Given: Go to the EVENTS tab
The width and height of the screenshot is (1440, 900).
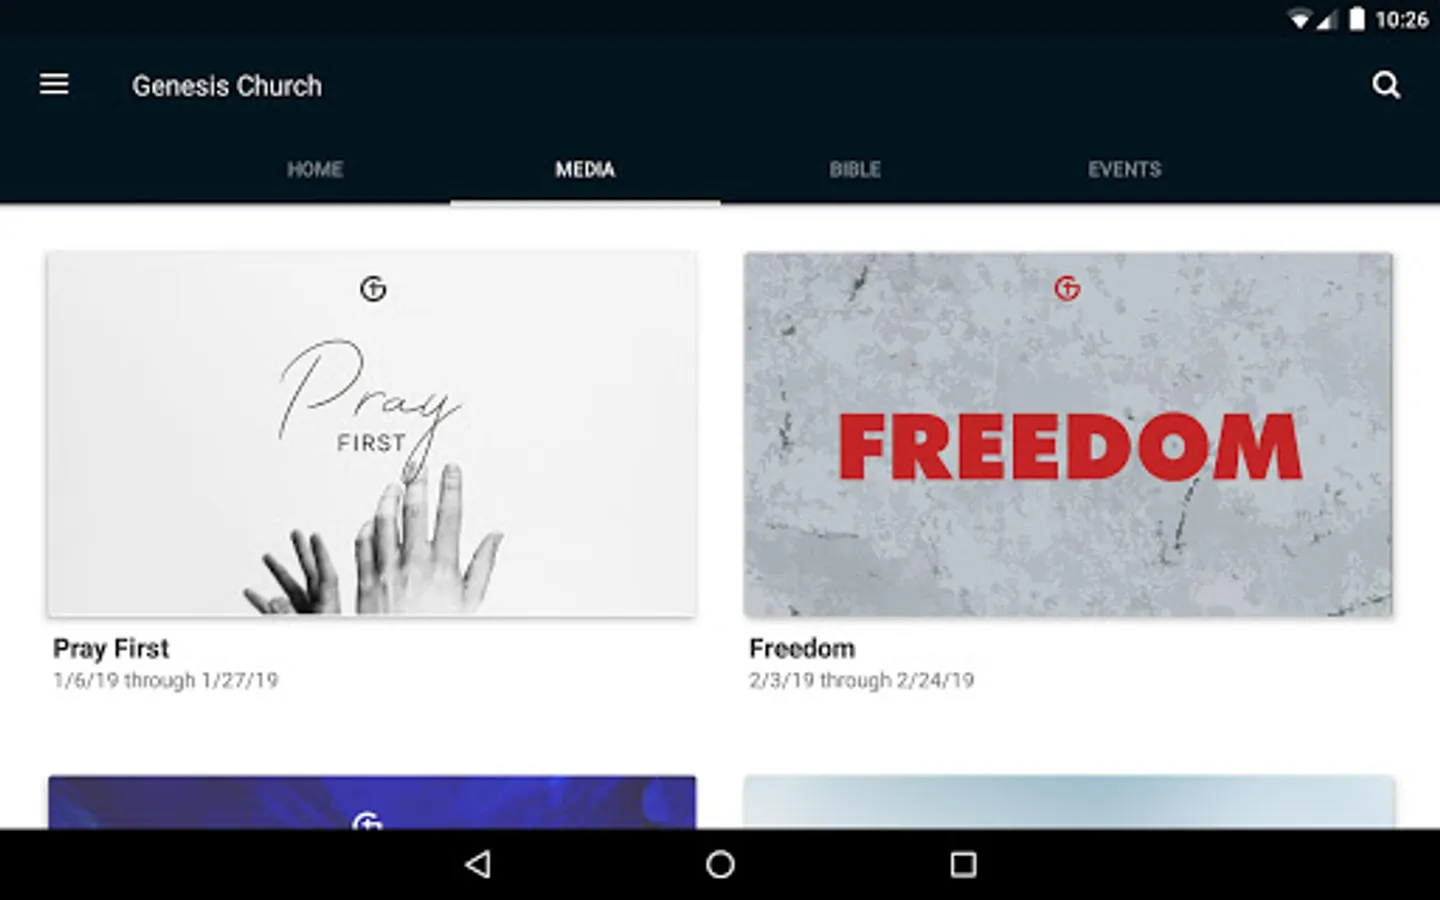Looking at the screenshot, I should 1125,169.
